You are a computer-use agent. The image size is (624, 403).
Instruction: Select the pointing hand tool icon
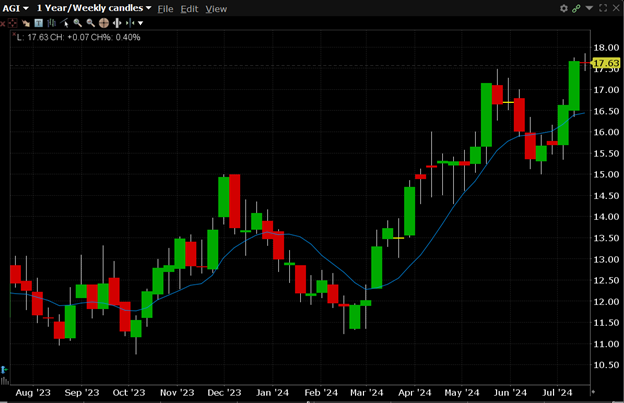pyautogui.click(x=26, y=23)
